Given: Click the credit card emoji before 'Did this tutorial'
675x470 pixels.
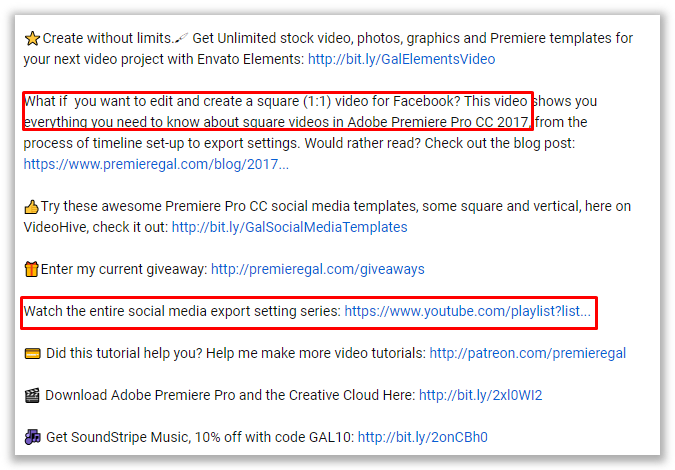Looking at the screenshot, I should (x=32, y=354).
